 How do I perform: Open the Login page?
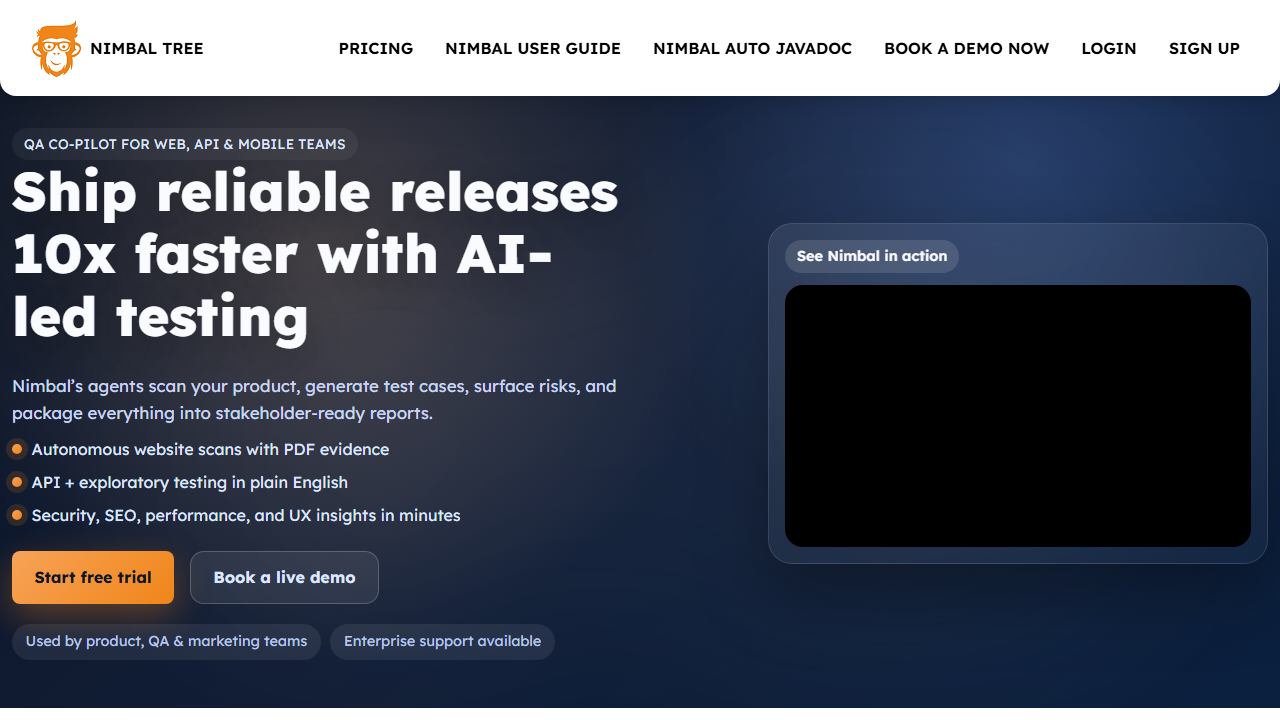tap(1108, 48)
